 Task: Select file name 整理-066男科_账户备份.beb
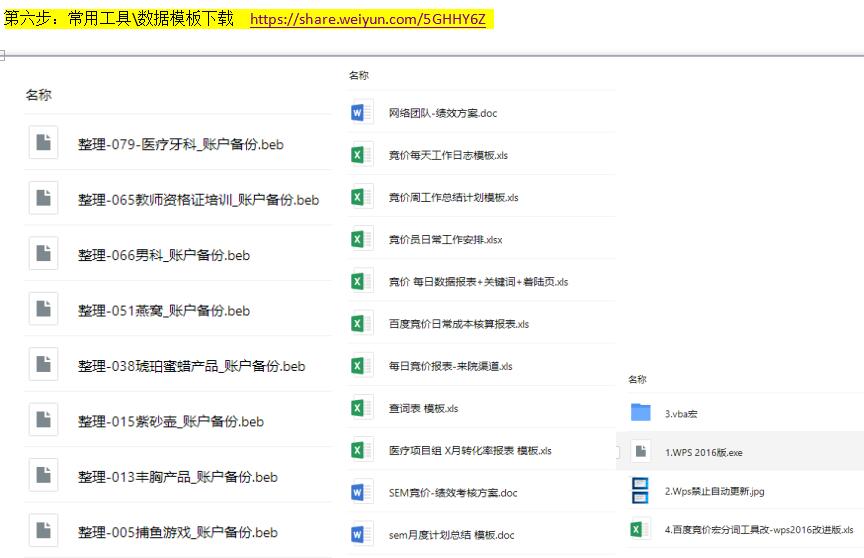164,255
